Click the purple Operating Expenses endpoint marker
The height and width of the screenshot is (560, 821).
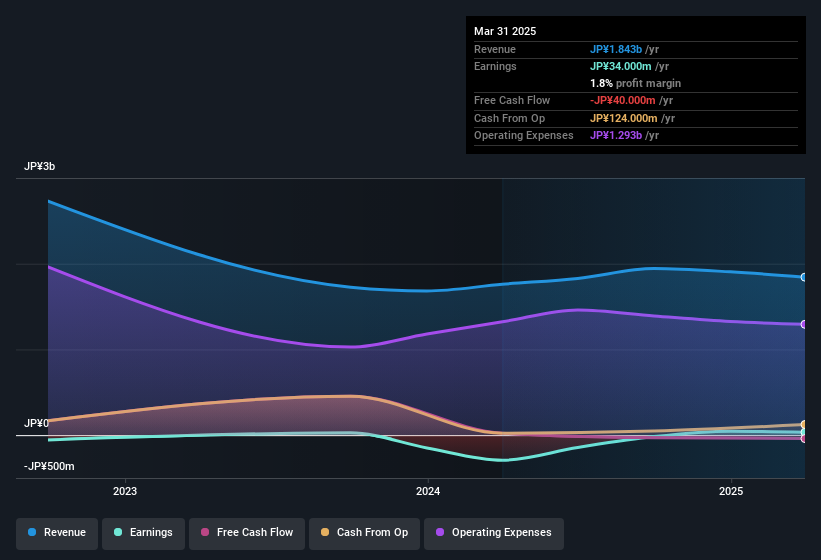(804, 324)
